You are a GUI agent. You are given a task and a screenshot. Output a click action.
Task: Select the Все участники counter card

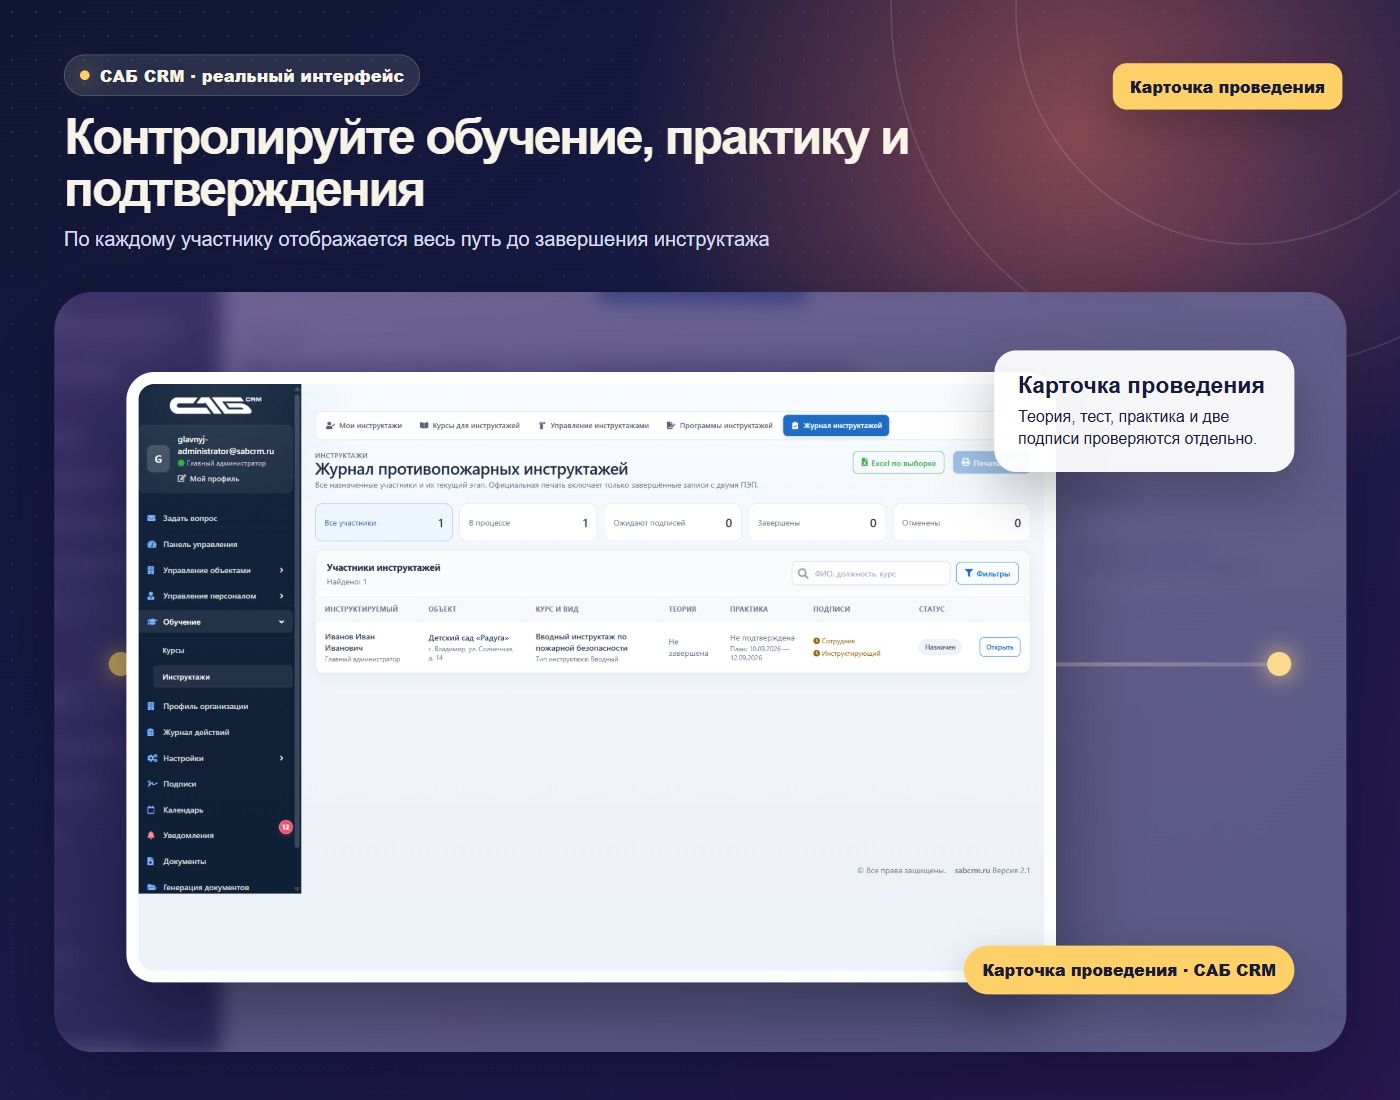pyautogui.click(x=384, y=522)
